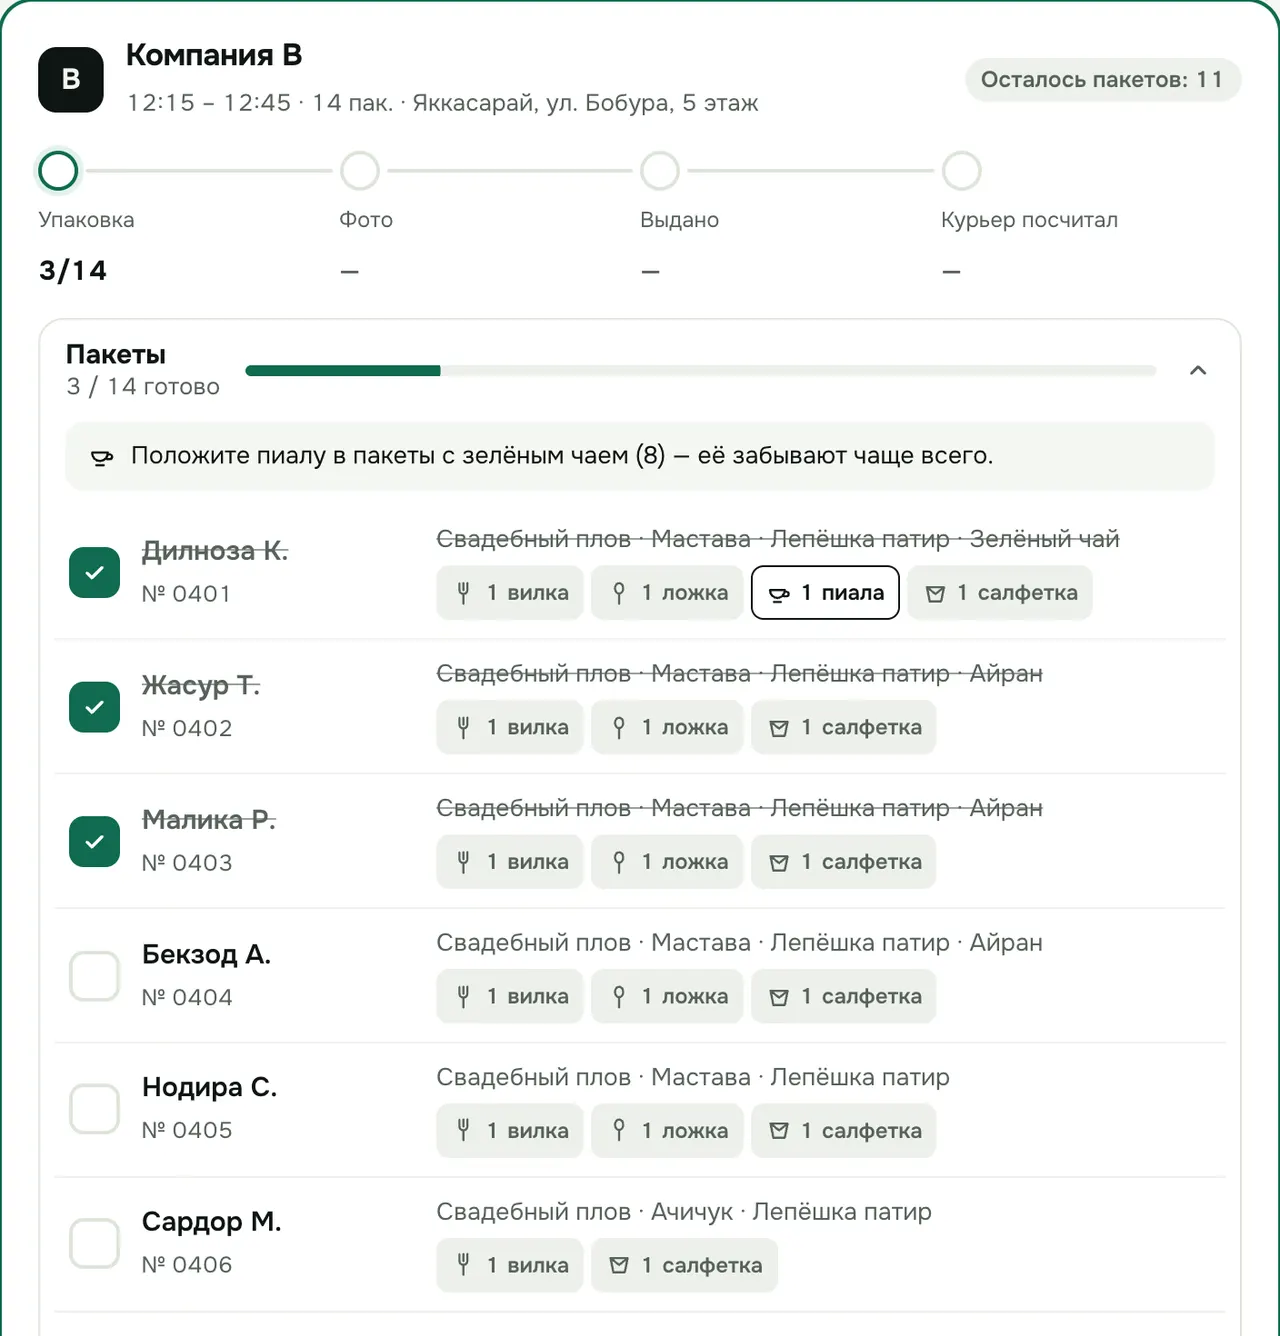Click the fork icon in Жасур Т. row
Screen dimensions: 1280x1336
point(463,728)
